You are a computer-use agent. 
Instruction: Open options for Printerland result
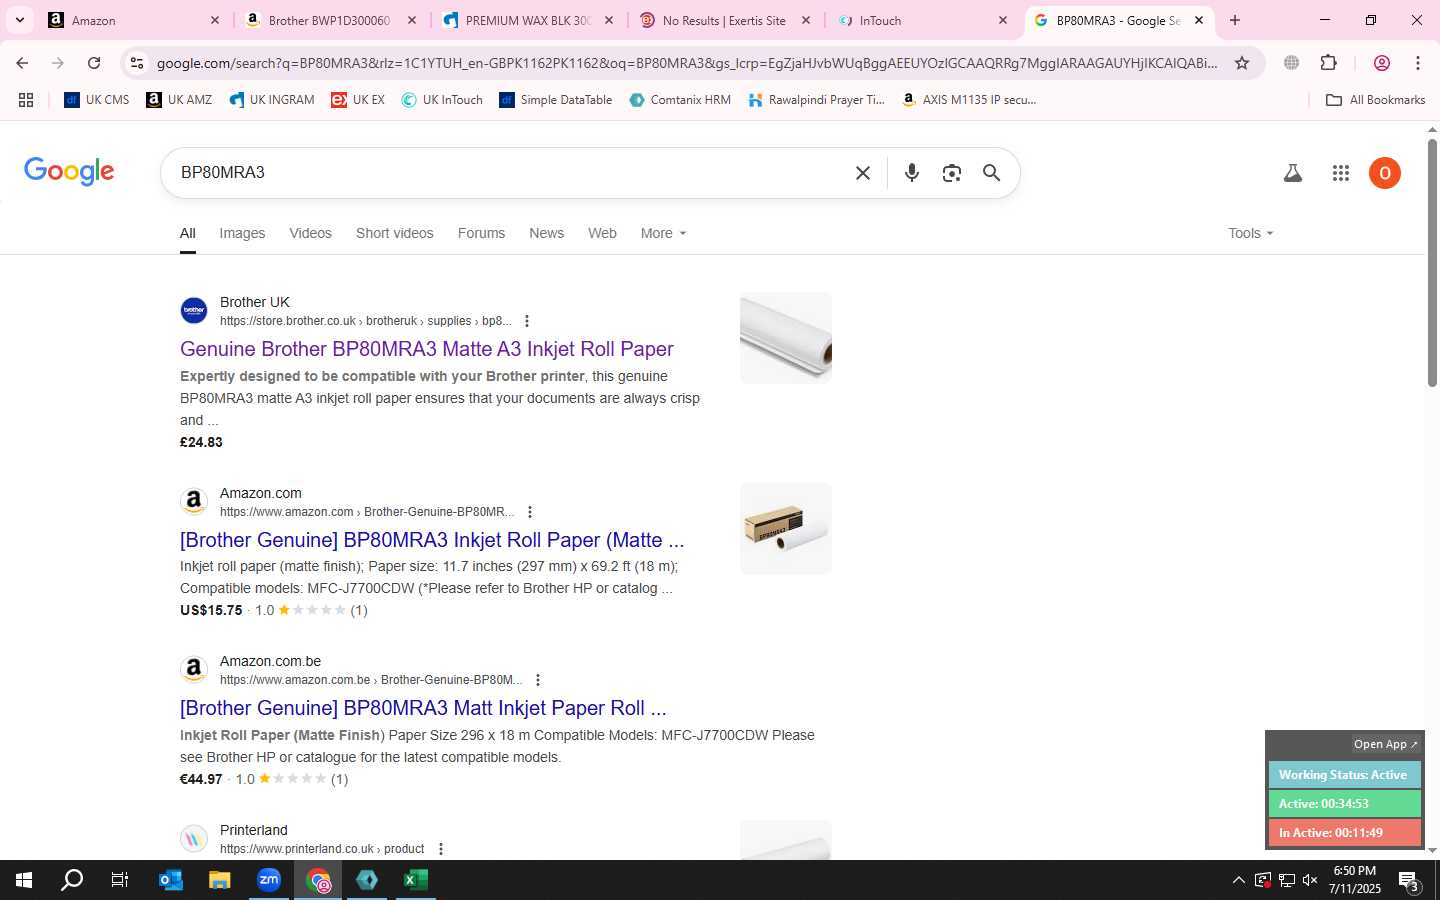point(441,849)
